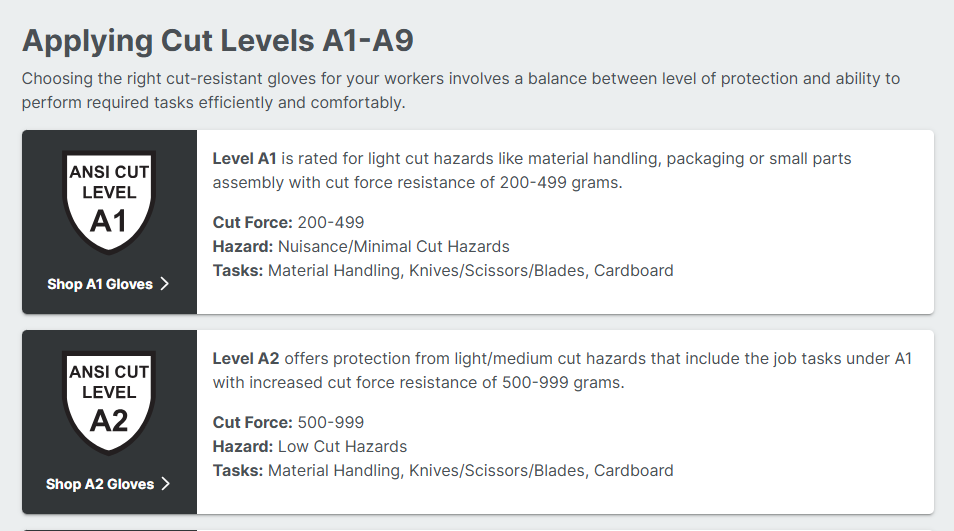Click the Applying Cut Levels A1-A9 heading

coord(218,41)
